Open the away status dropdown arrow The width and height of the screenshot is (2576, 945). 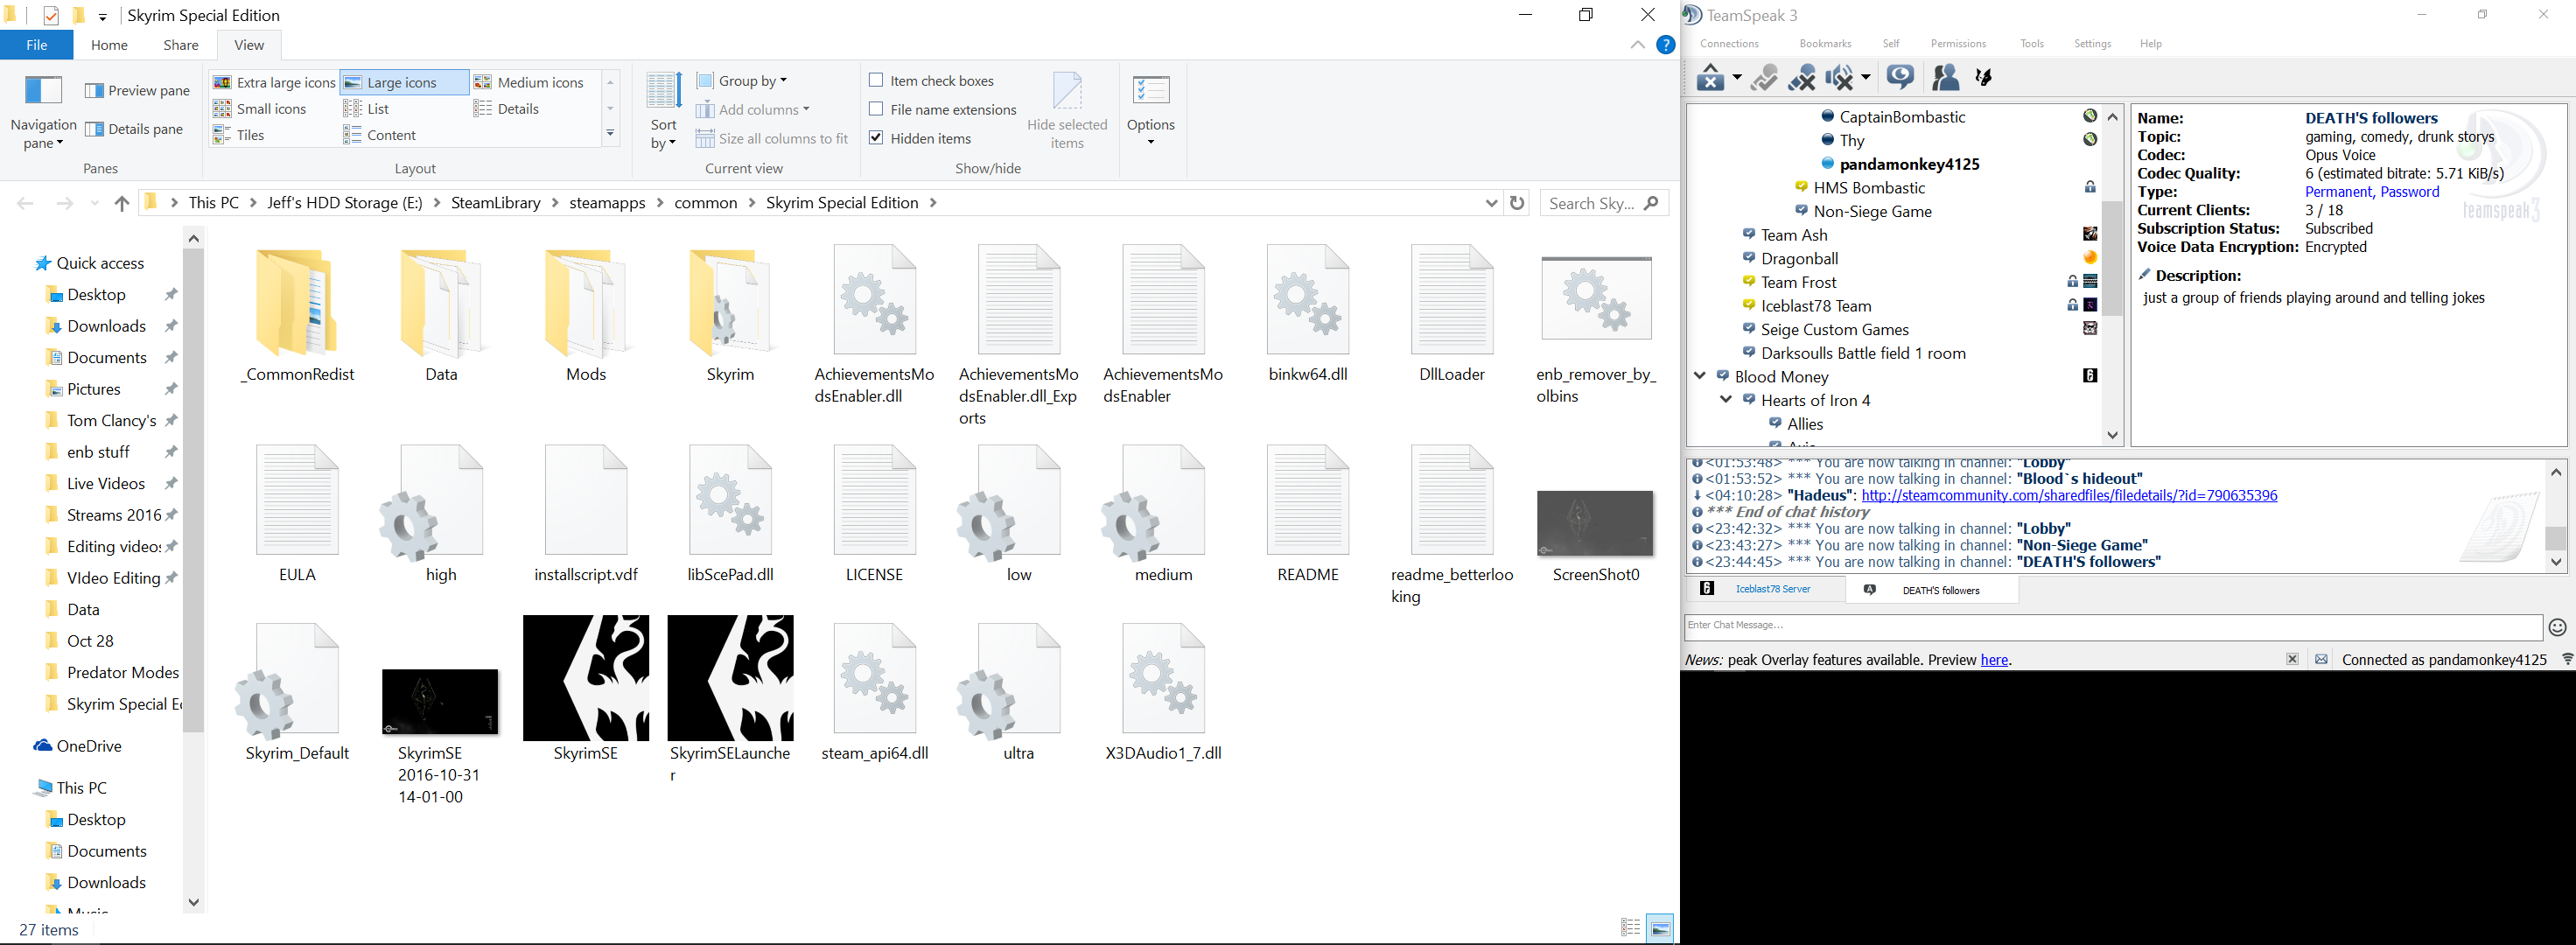(1737, 77)
